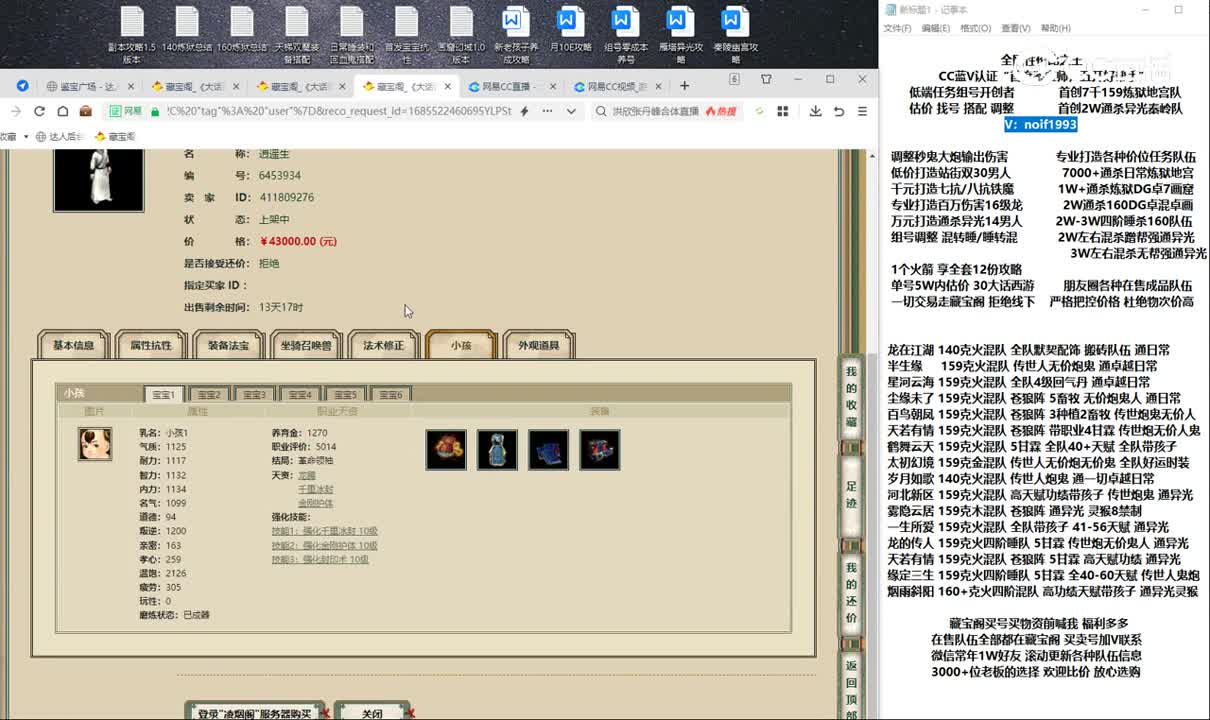This screenshot has width=1210, height=720.
Task: Open the browser hamburger menu icon
Action: 862,111
